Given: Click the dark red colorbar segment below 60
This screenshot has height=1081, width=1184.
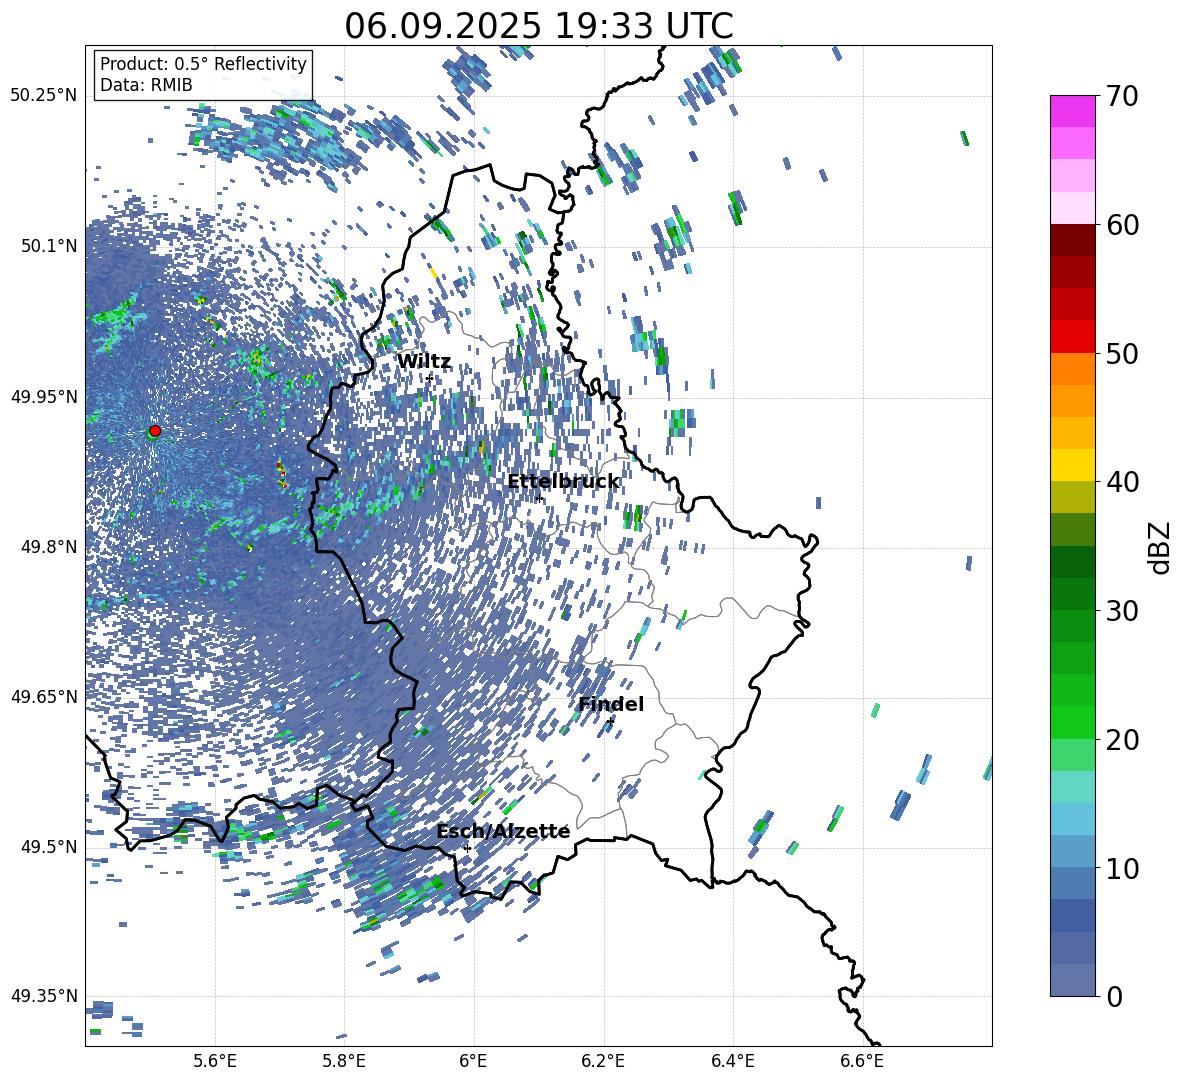Looking at the screenshot, I should 1072,240.
